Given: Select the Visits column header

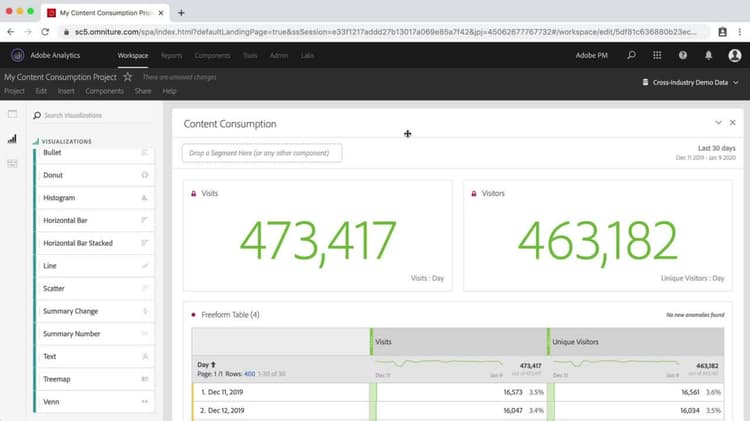Looking at the screenshot, I should (x=459, y=342).
